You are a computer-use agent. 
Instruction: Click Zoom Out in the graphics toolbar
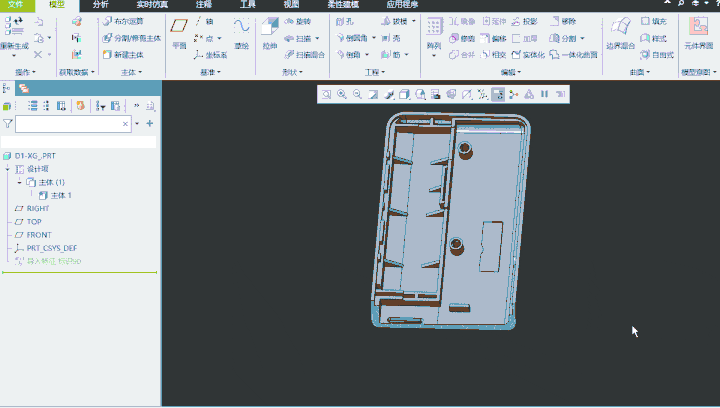(x=357, y=94)
